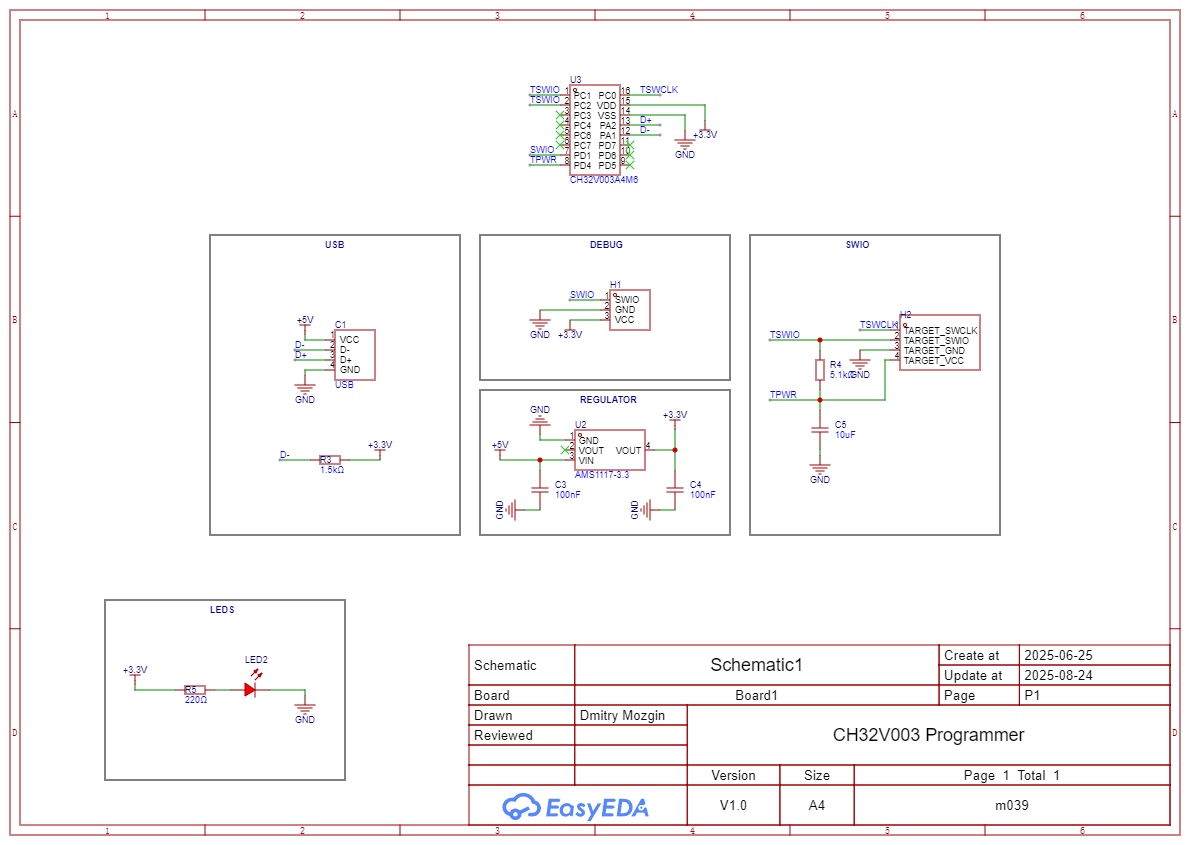Click the D- net label at U3 pin 12
The width and height of the screenshot is (1190, 845).
(645, 130)
